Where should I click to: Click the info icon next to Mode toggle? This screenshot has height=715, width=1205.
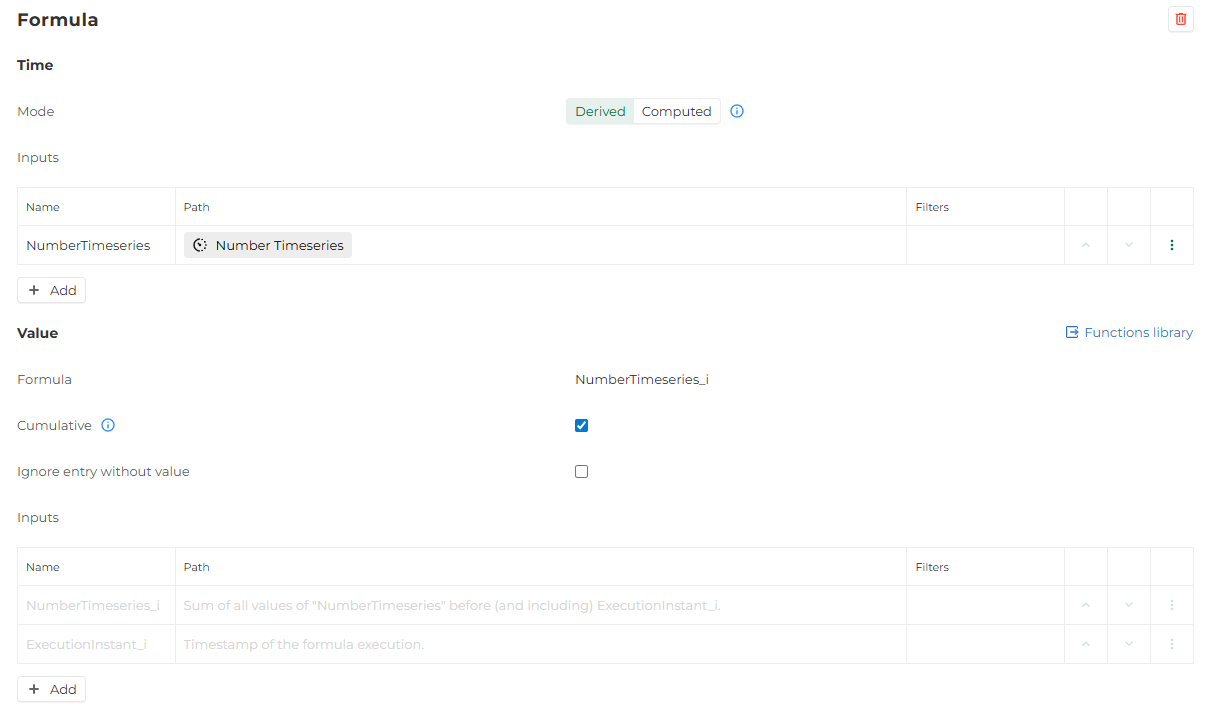(737, 111)
